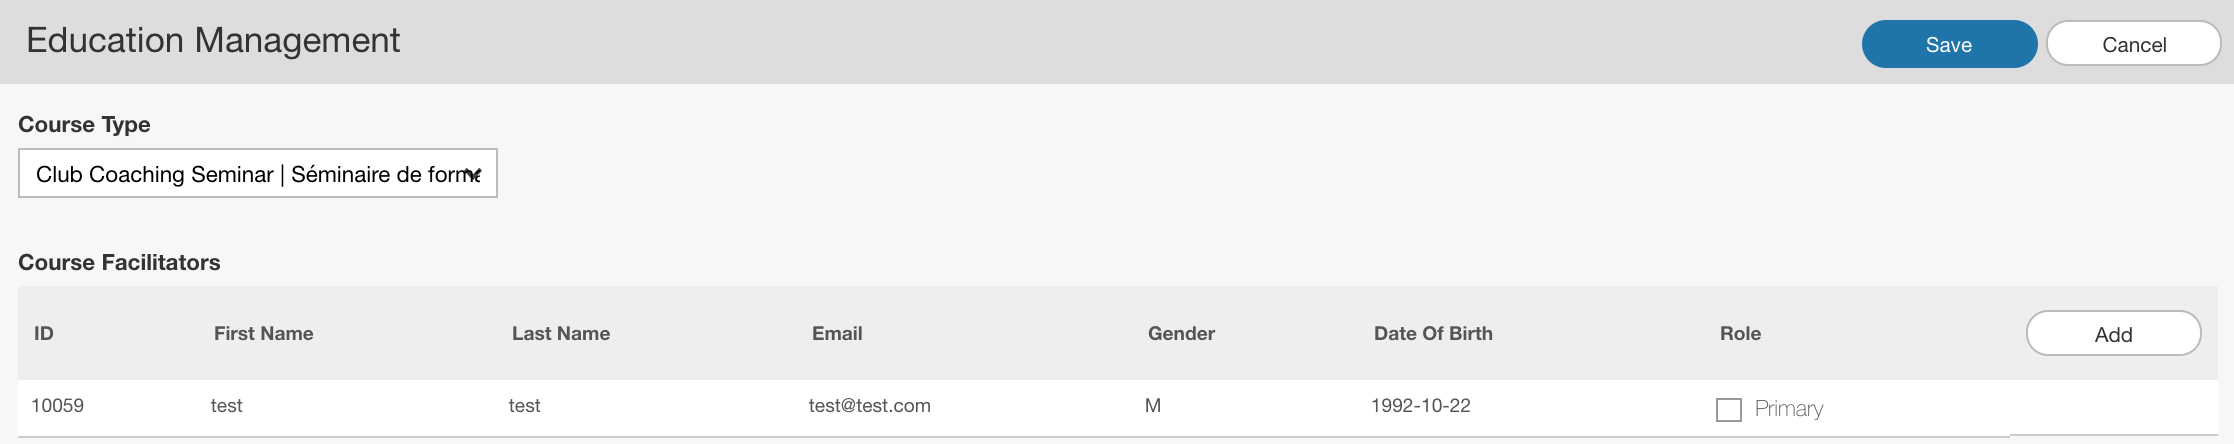Click the Date Of Birth column header
This screenshot has width=2234, height=444.
pyautogui.click(x=1432, y=334)
